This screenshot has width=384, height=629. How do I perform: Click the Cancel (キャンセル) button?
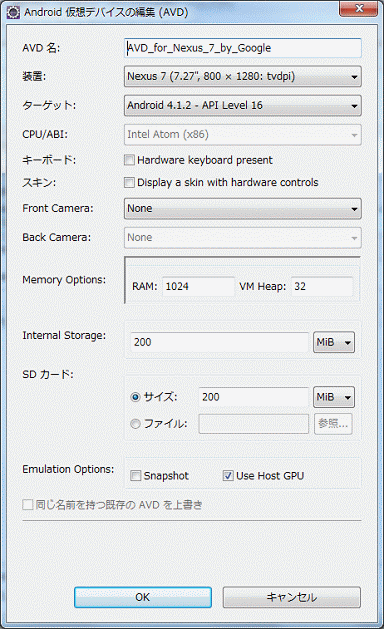pos(292,597)
